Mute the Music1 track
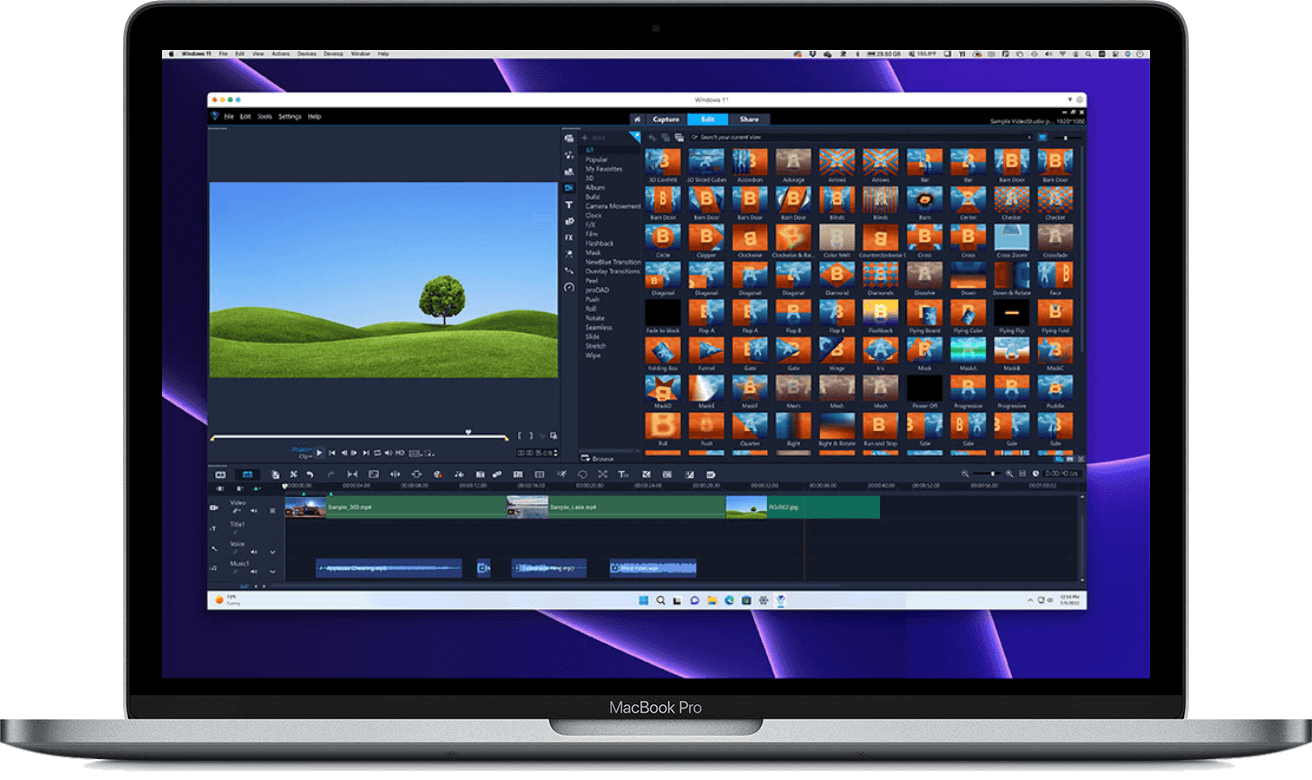 pos(254,572)
